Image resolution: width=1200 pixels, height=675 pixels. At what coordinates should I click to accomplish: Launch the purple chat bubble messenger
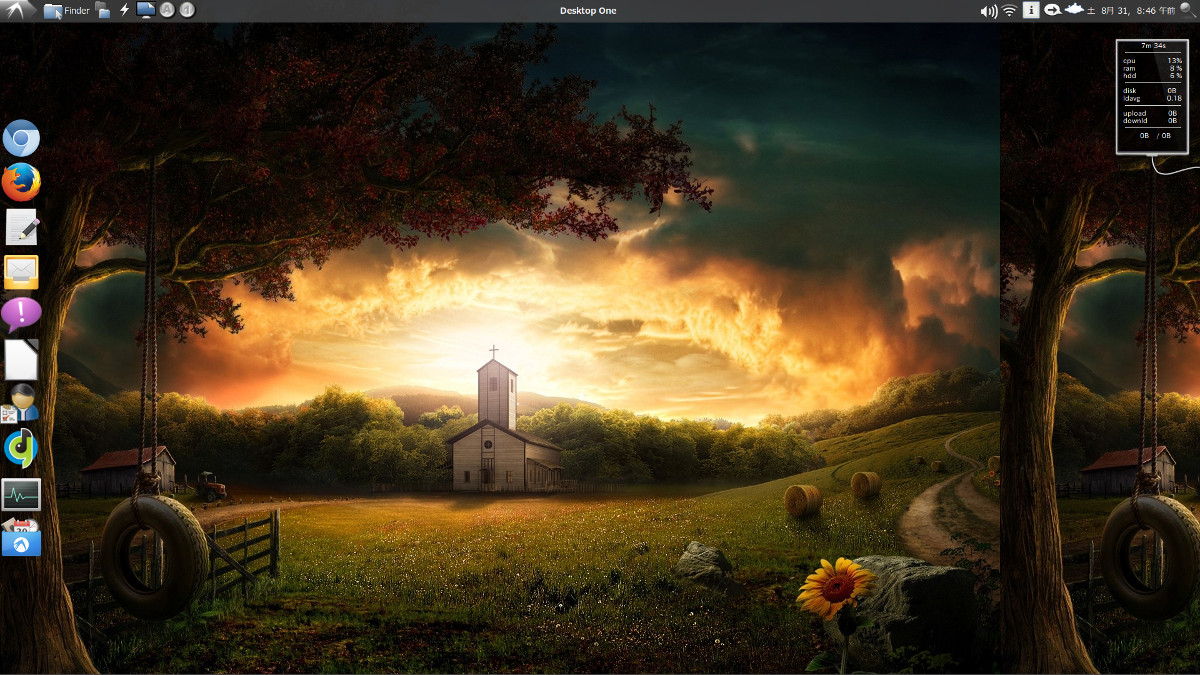coord(21,315)
